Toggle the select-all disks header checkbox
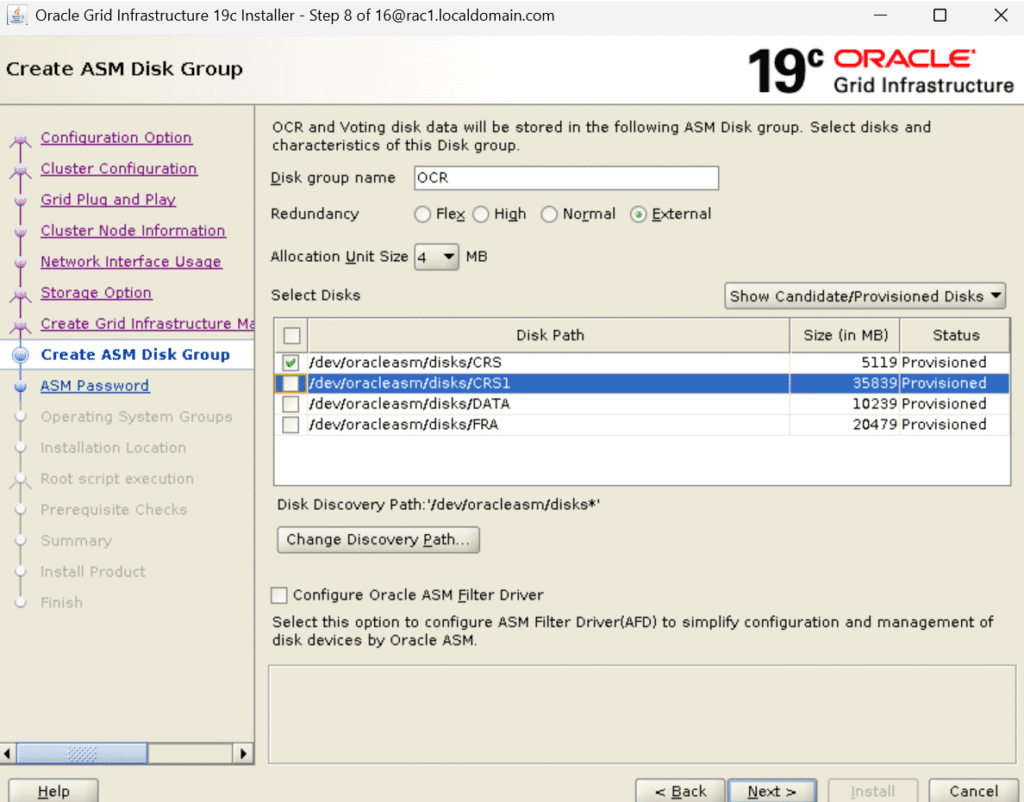Viewport: 1024px width, 802px height. click(291, 336)
